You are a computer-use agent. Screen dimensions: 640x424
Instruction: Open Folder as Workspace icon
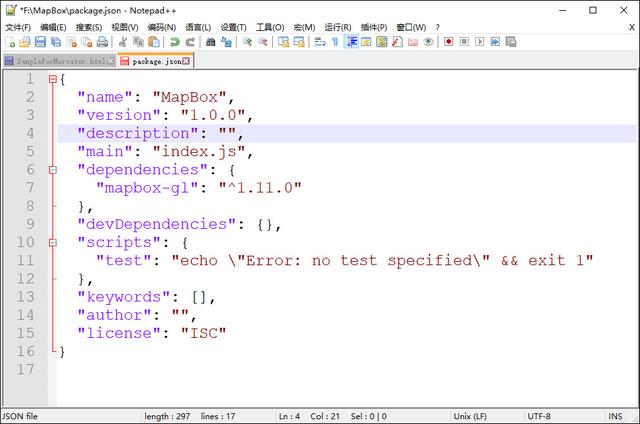pyautogui.click(x=413, y=42)
